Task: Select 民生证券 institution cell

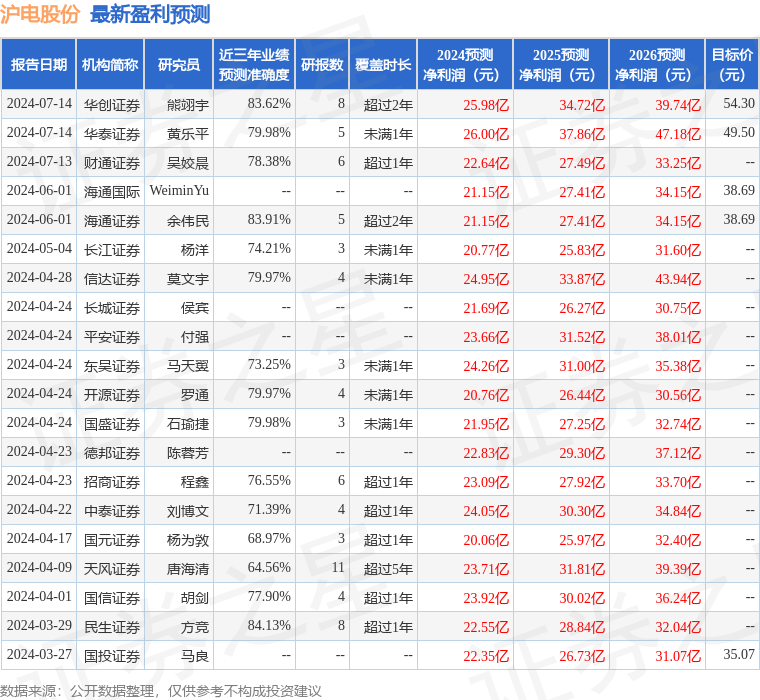Action: tap(112, 627)
